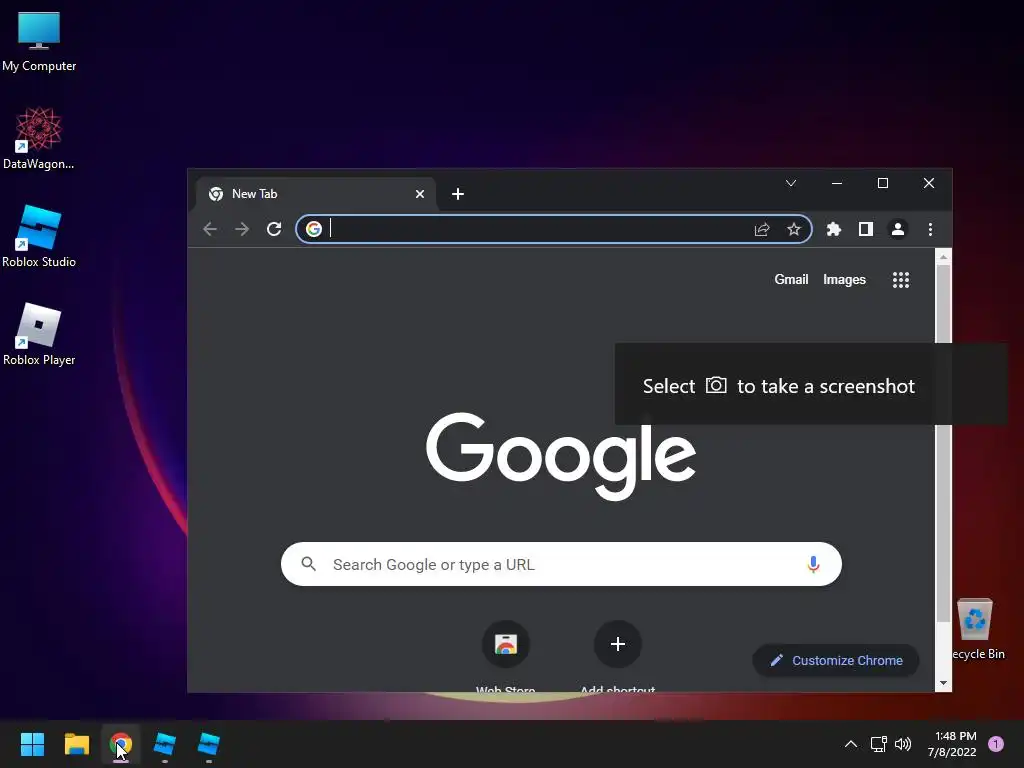Toggle the Chrome side panel

866,229
